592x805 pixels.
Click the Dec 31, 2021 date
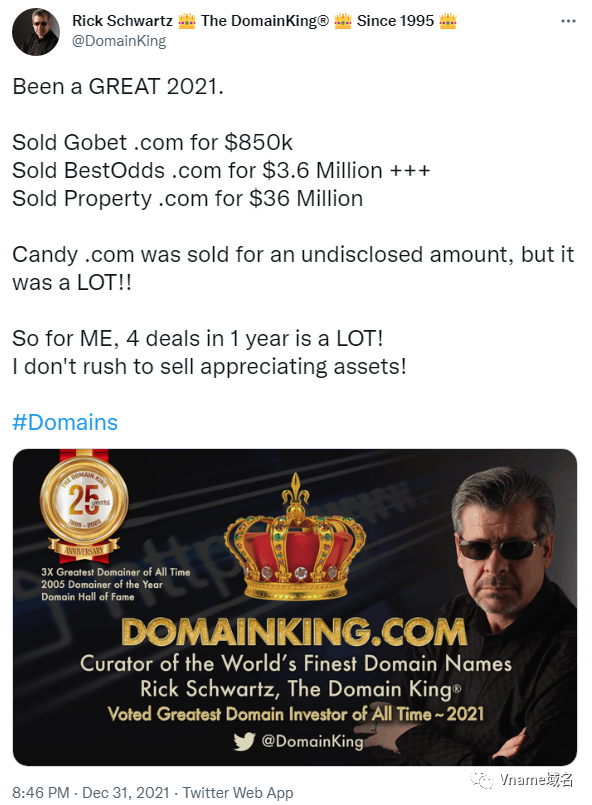[126, 792]
